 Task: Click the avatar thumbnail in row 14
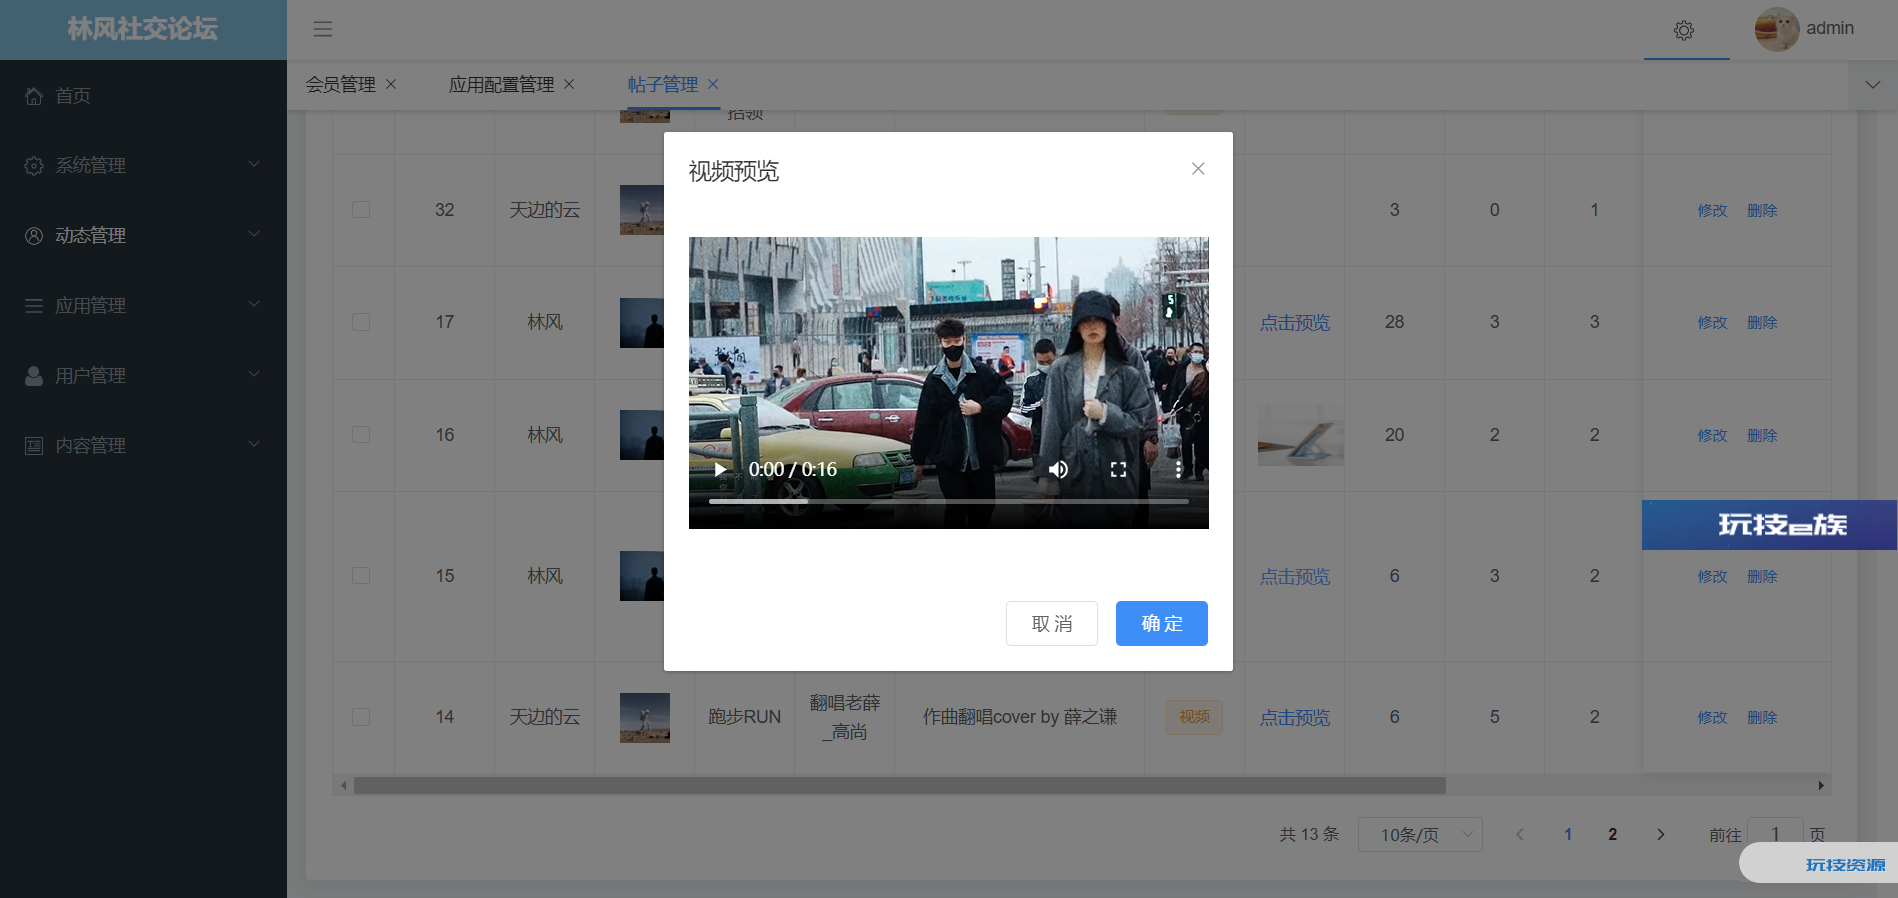(645, 718)
